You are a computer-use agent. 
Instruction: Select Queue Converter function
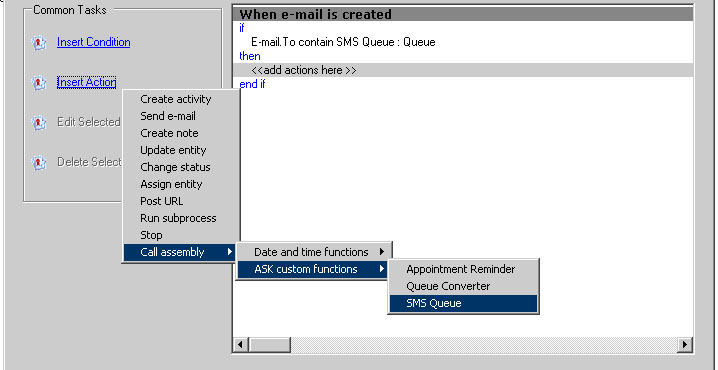(x=463, y=286)
